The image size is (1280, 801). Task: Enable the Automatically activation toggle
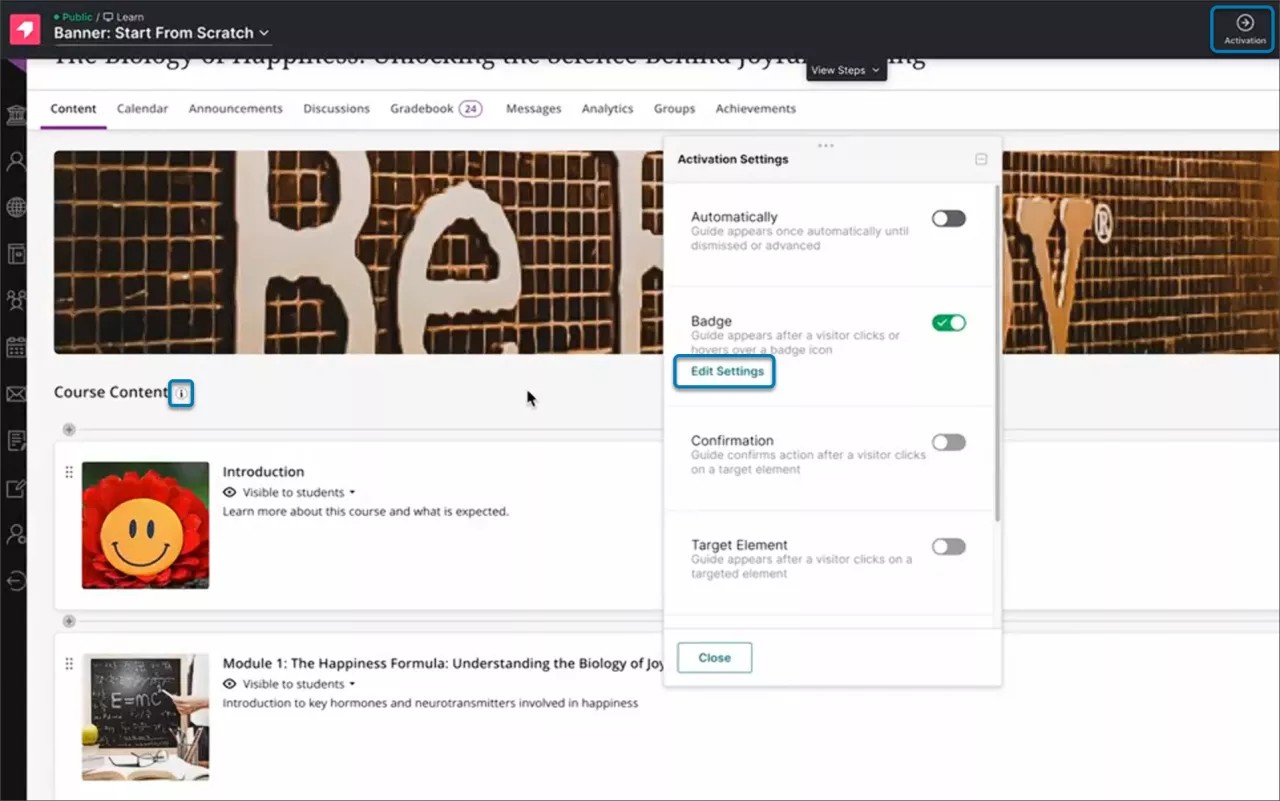(948, 218)
